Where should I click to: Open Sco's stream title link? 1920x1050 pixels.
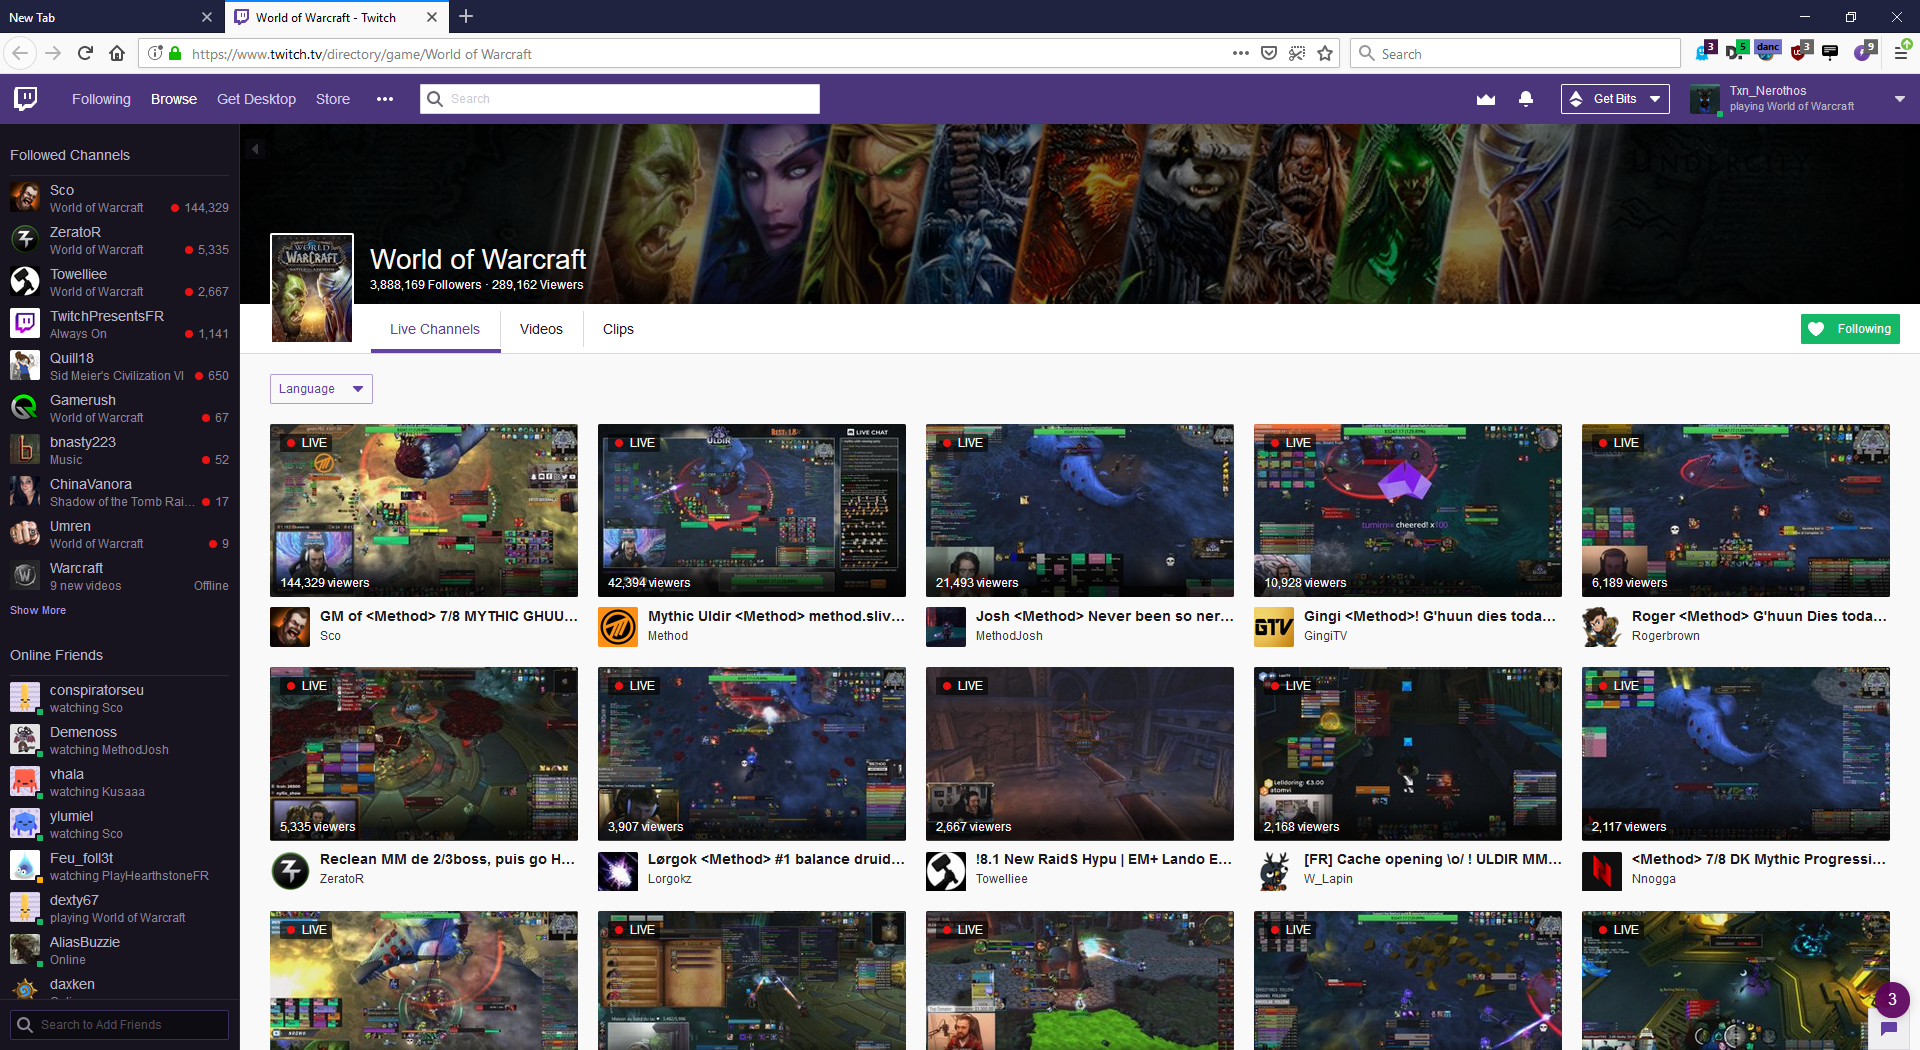point(449,616)
